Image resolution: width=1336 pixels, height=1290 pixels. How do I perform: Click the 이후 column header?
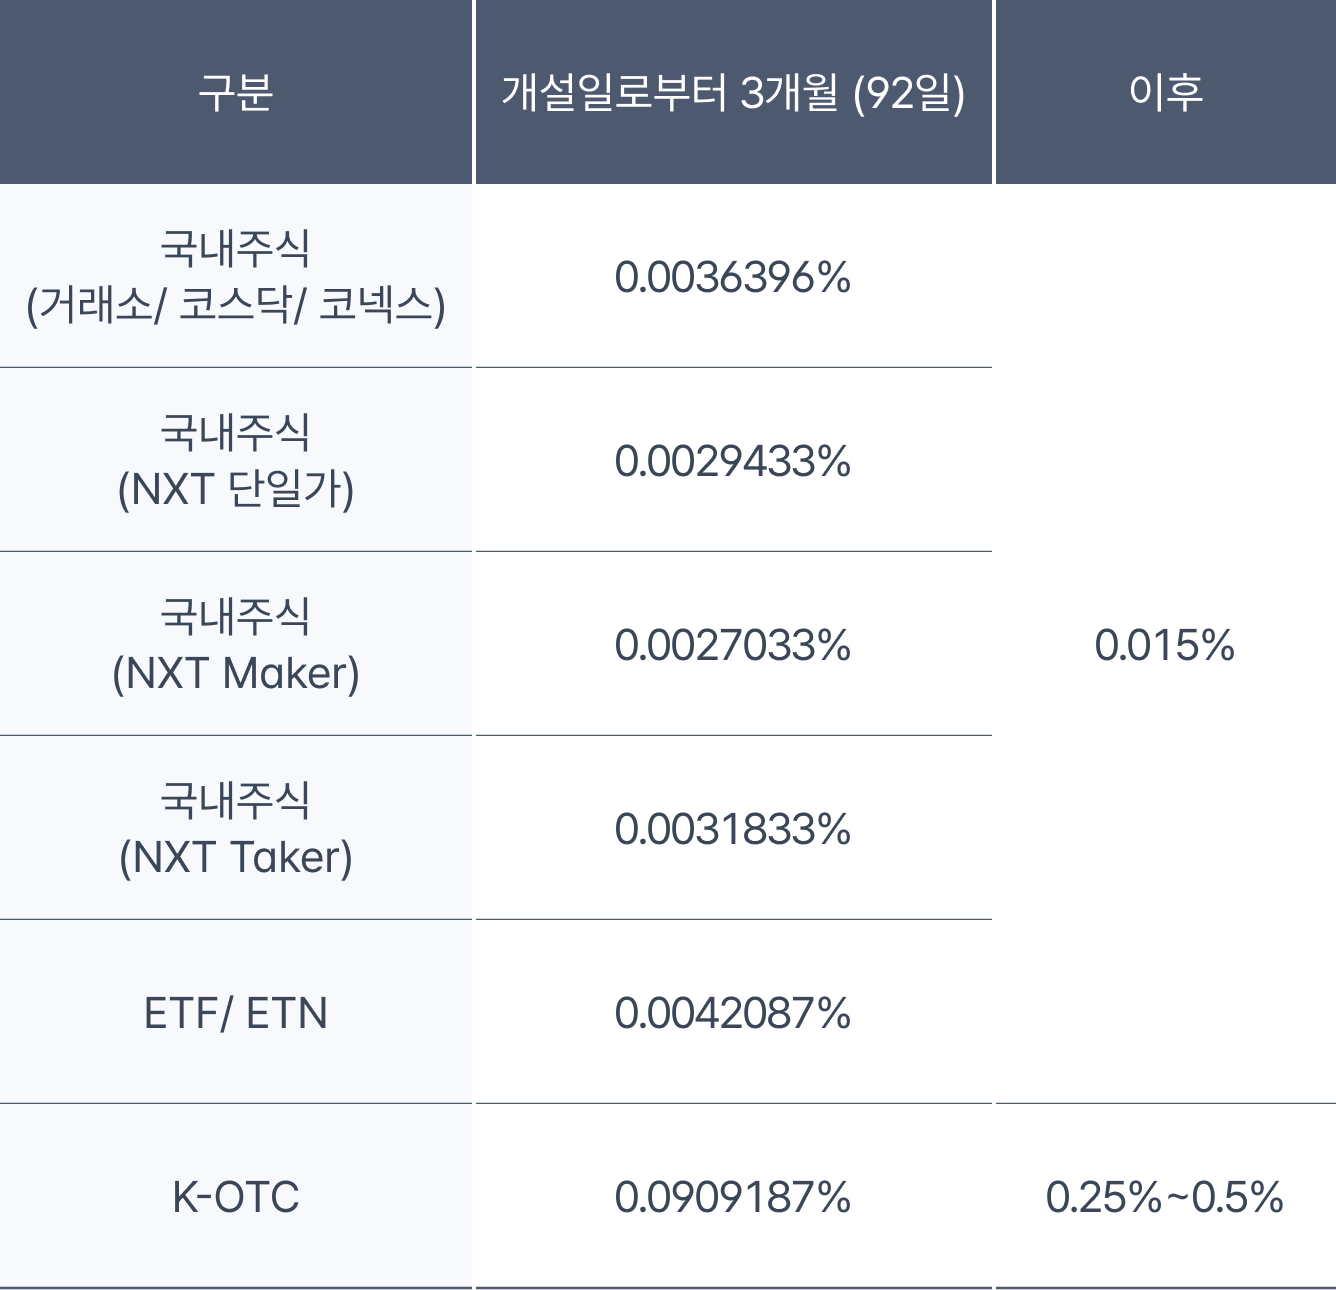[x=1165, y=92]
